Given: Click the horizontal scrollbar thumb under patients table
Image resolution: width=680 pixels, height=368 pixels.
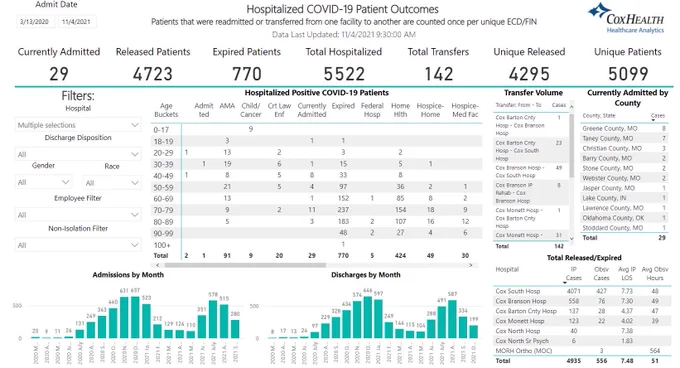Looking at the screenshot, I should [245, 265].
